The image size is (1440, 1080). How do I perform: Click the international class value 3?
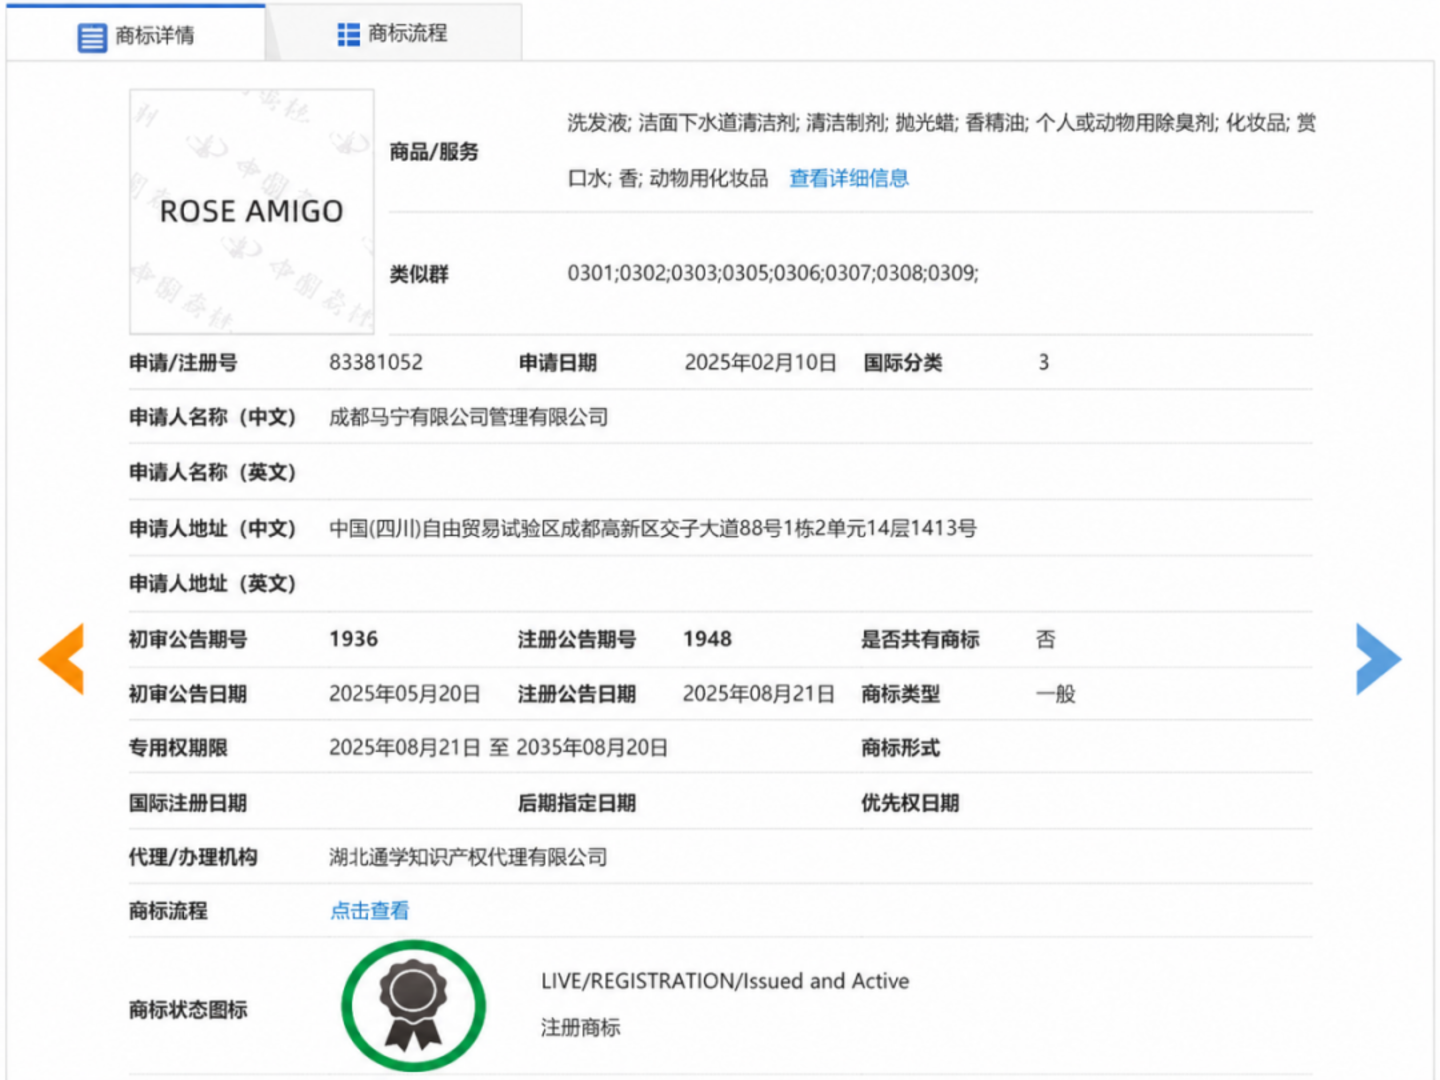pos(1043,362)
